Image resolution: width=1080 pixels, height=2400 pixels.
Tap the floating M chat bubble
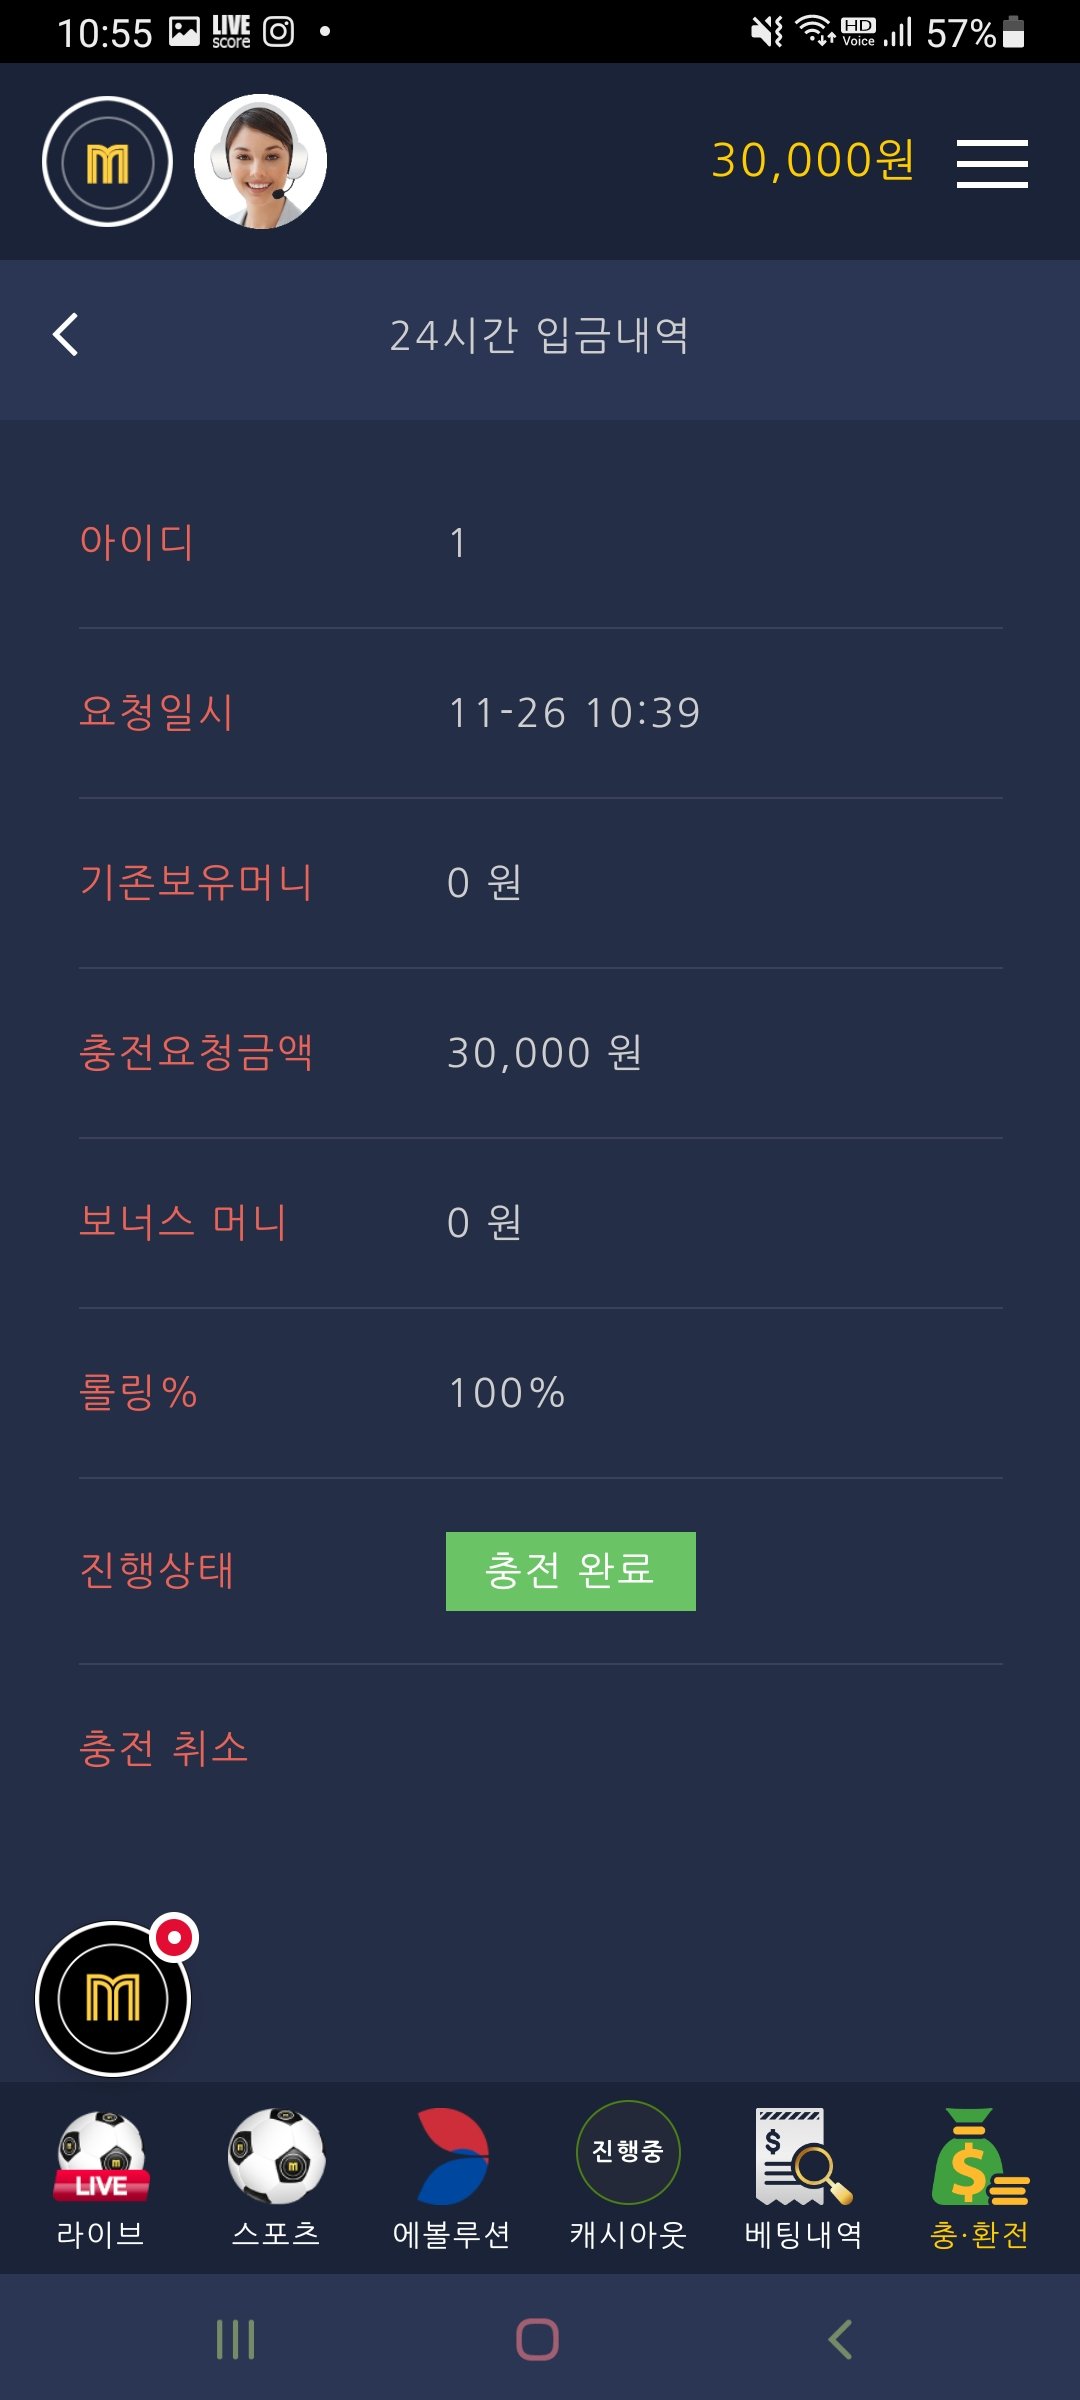click(x=113, y=1999)
